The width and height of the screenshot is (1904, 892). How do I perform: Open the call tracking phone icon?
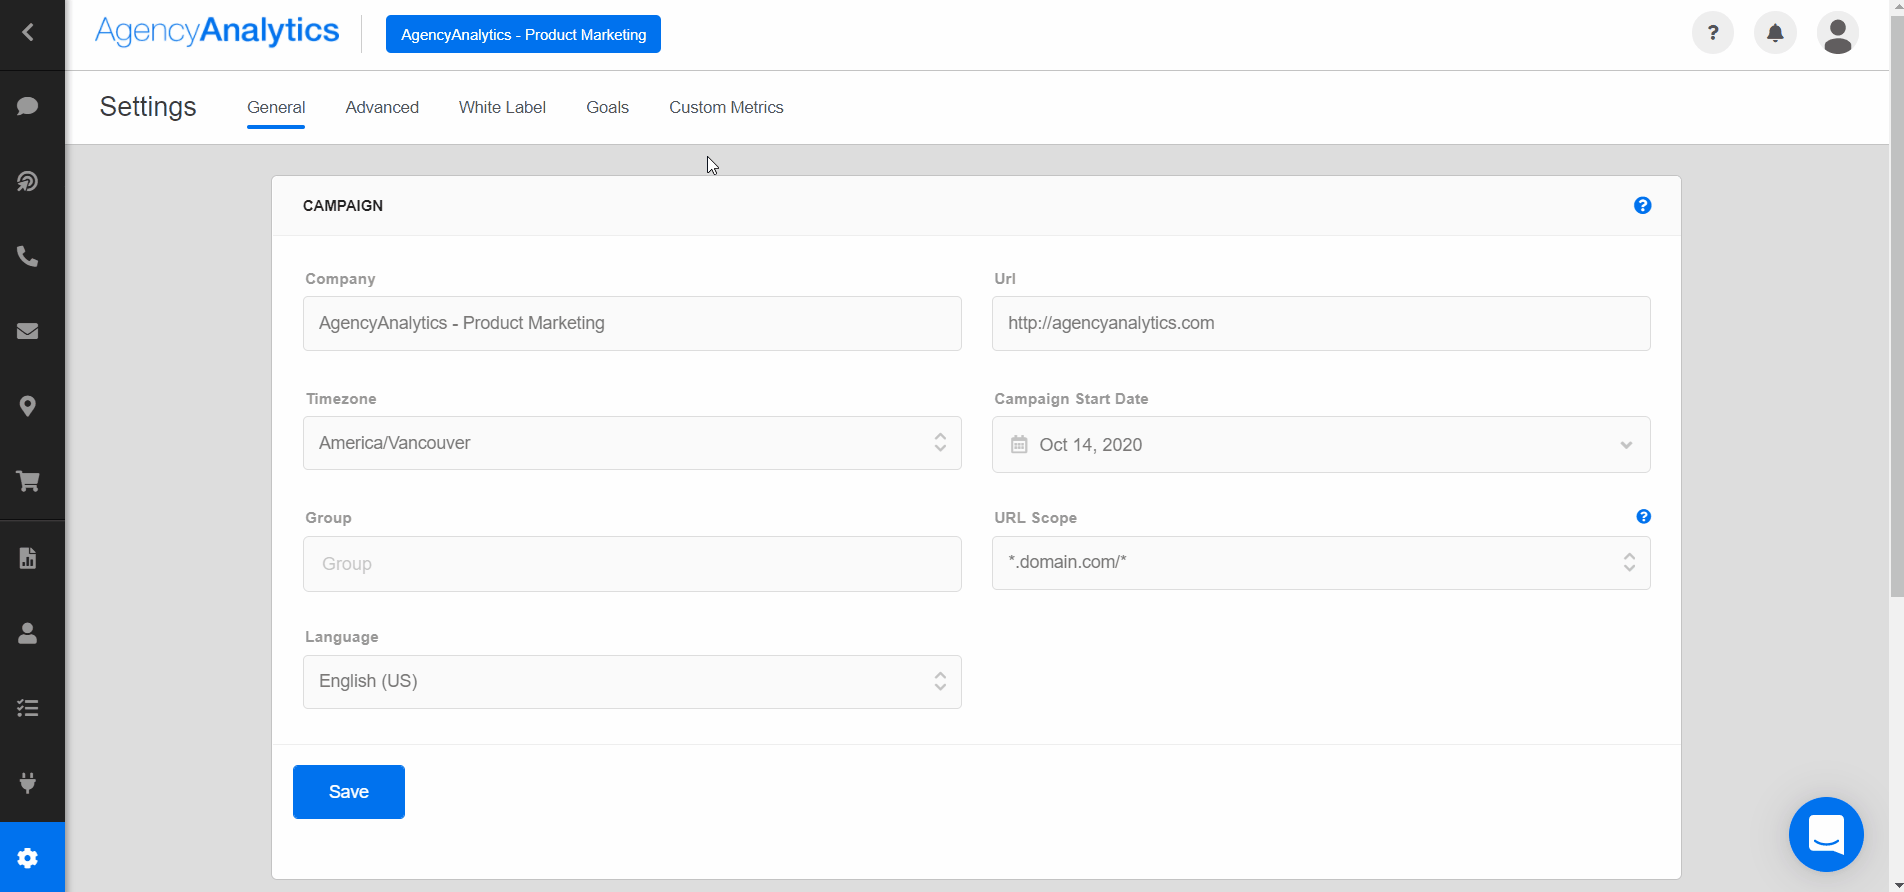[x=28, y=257]
